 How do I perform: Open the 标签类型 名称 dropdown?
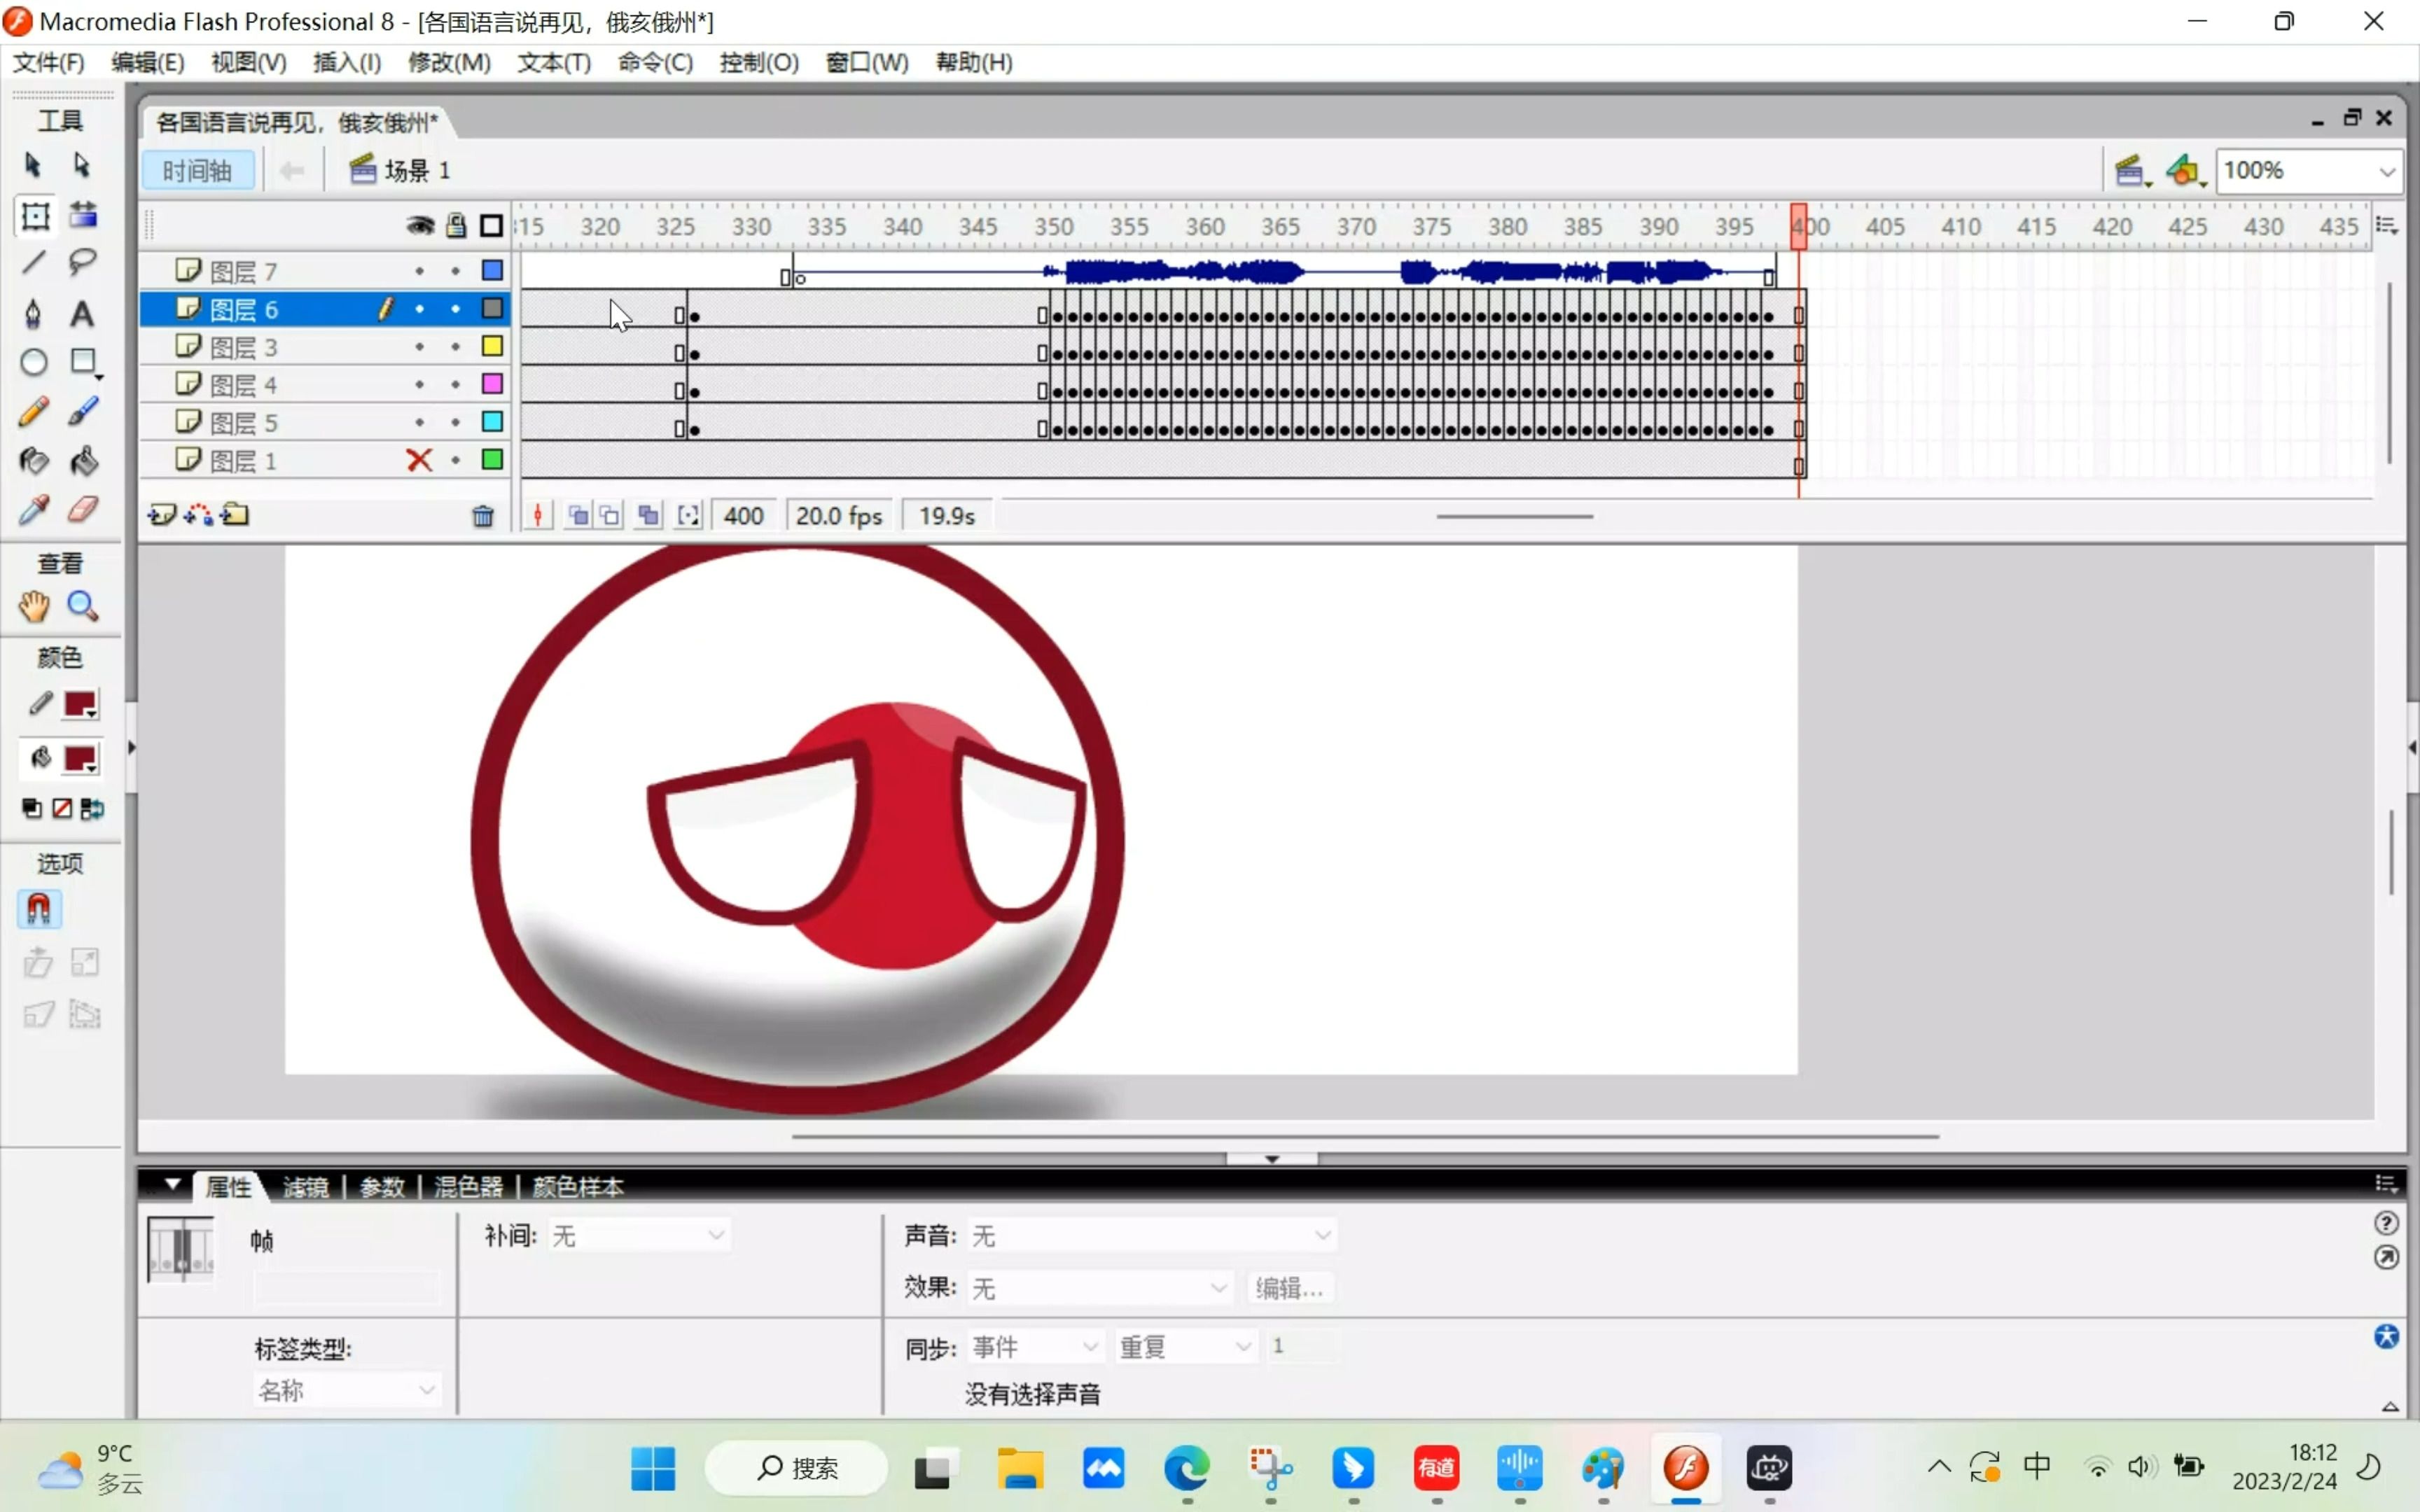click(346, 1390)
